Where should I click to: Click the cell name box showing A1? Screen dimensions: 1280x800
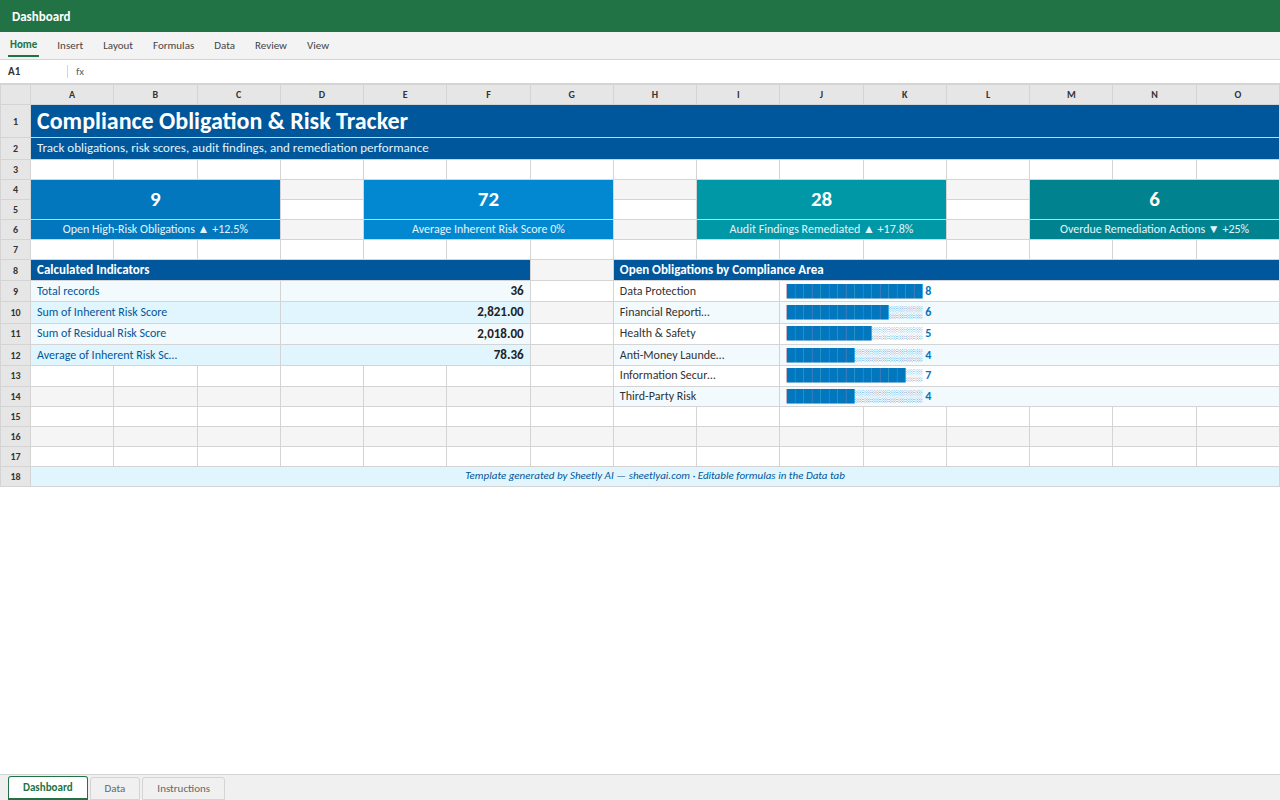point(35,72)
